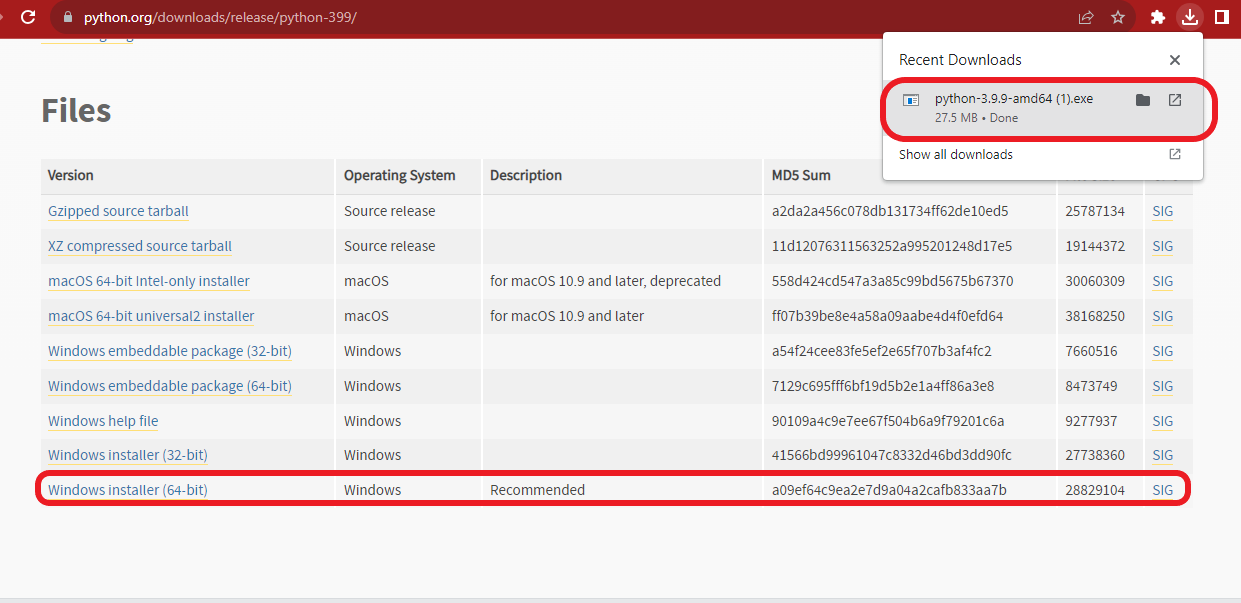
Task: Click the address bar URL
Action: click(219, 18)
